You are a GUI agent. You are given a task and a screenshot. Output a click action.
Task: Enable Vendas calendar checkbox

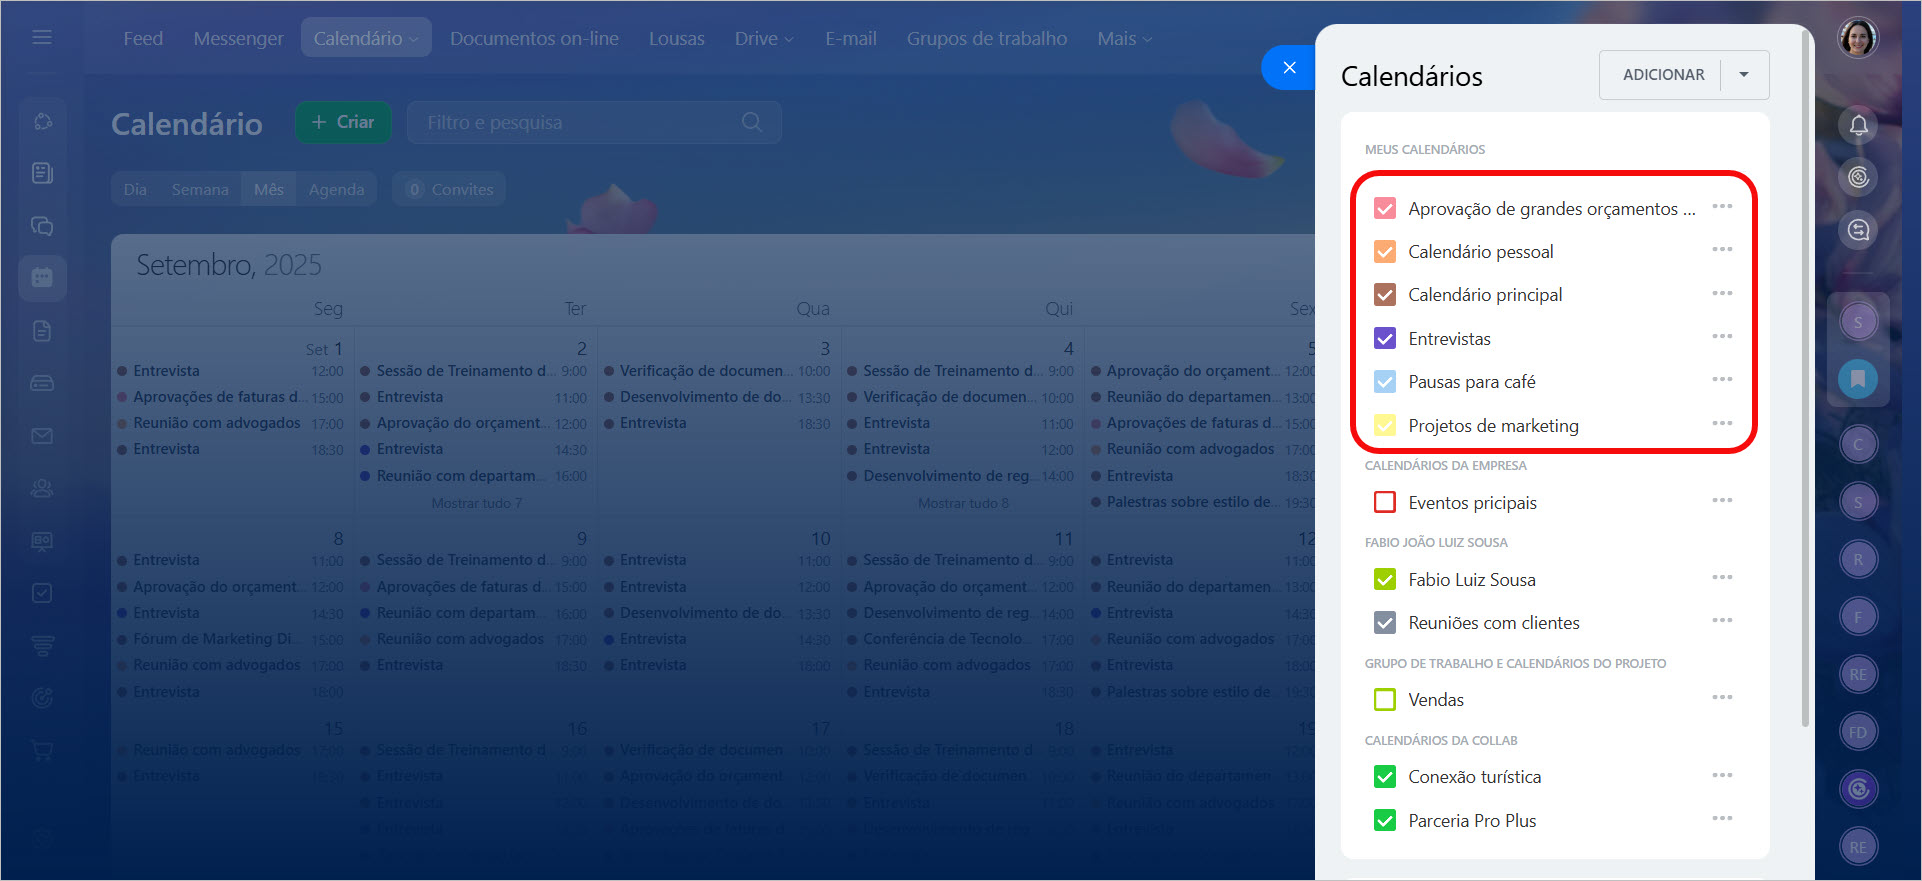(x=1384, y=700)
